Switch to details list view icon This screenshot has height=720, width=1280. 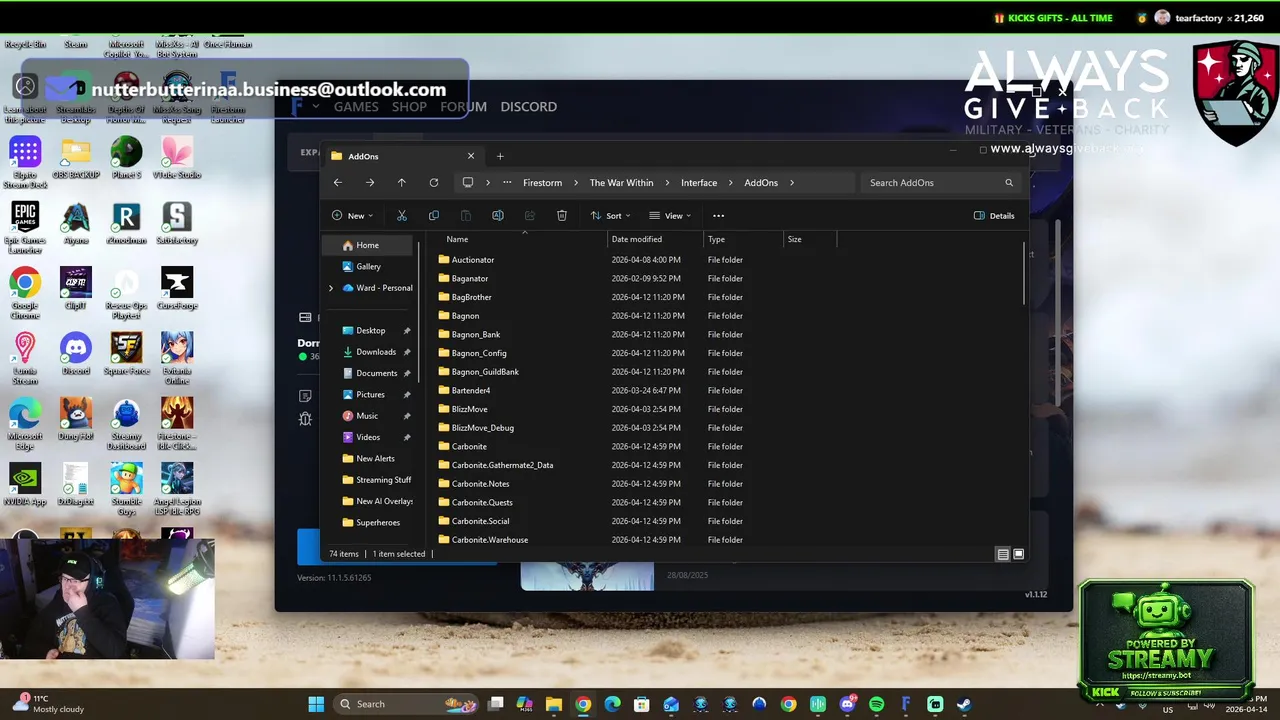pos(1003,554)
